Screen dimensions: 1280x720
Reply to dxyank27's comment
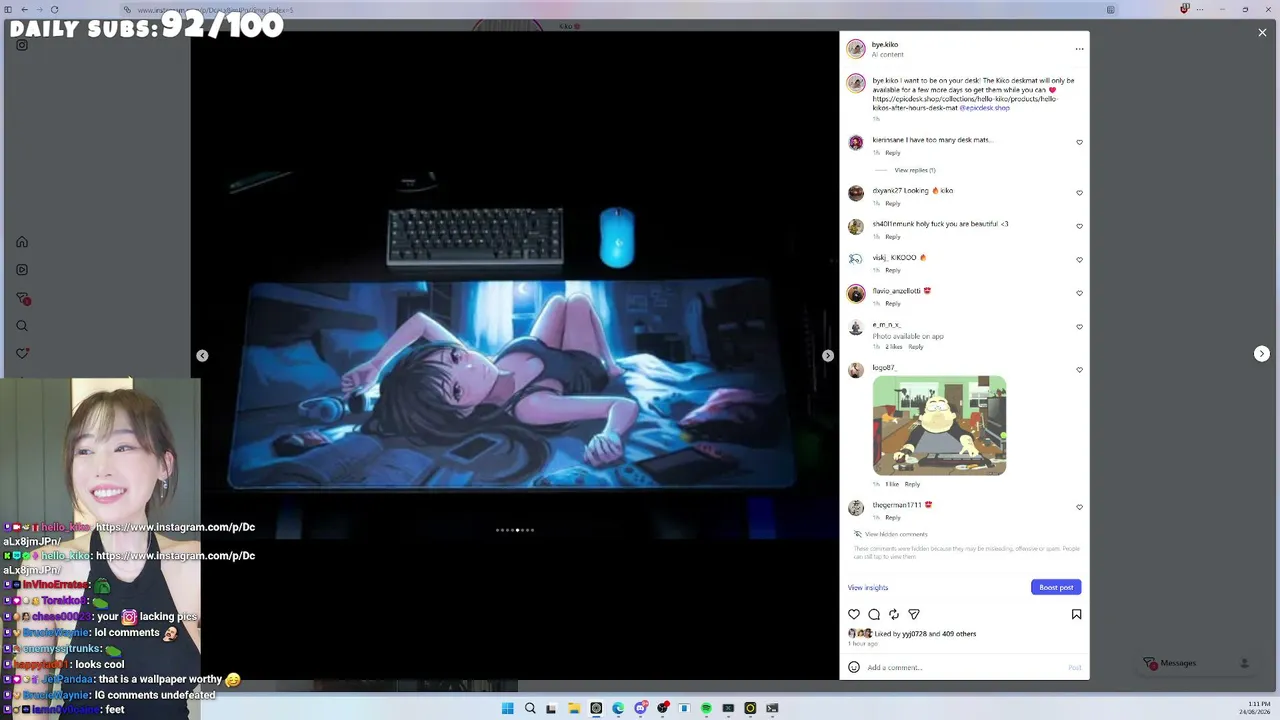893,203
